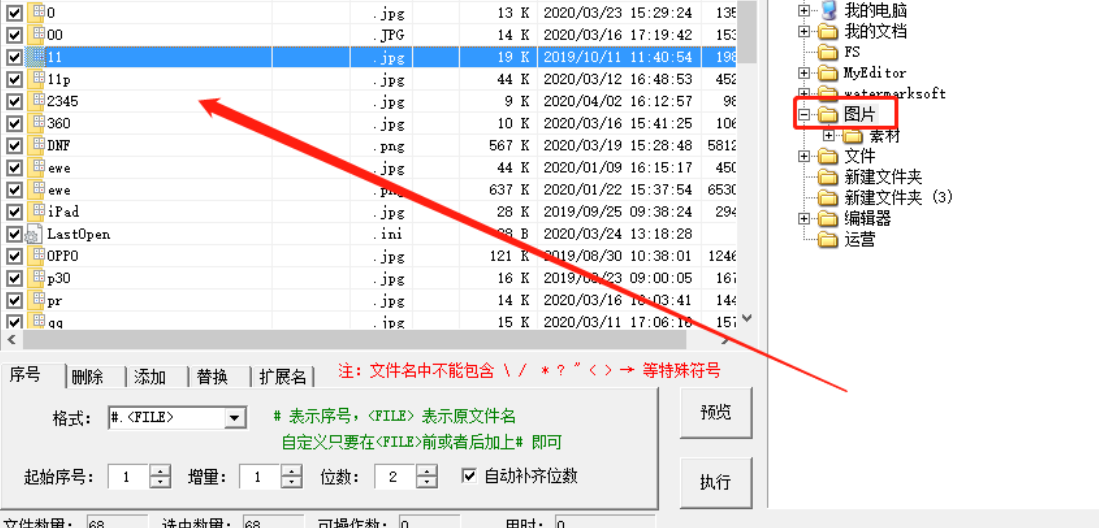Decrease 增量 using down arrow
Screen dimensions: 1099x528
292,482
